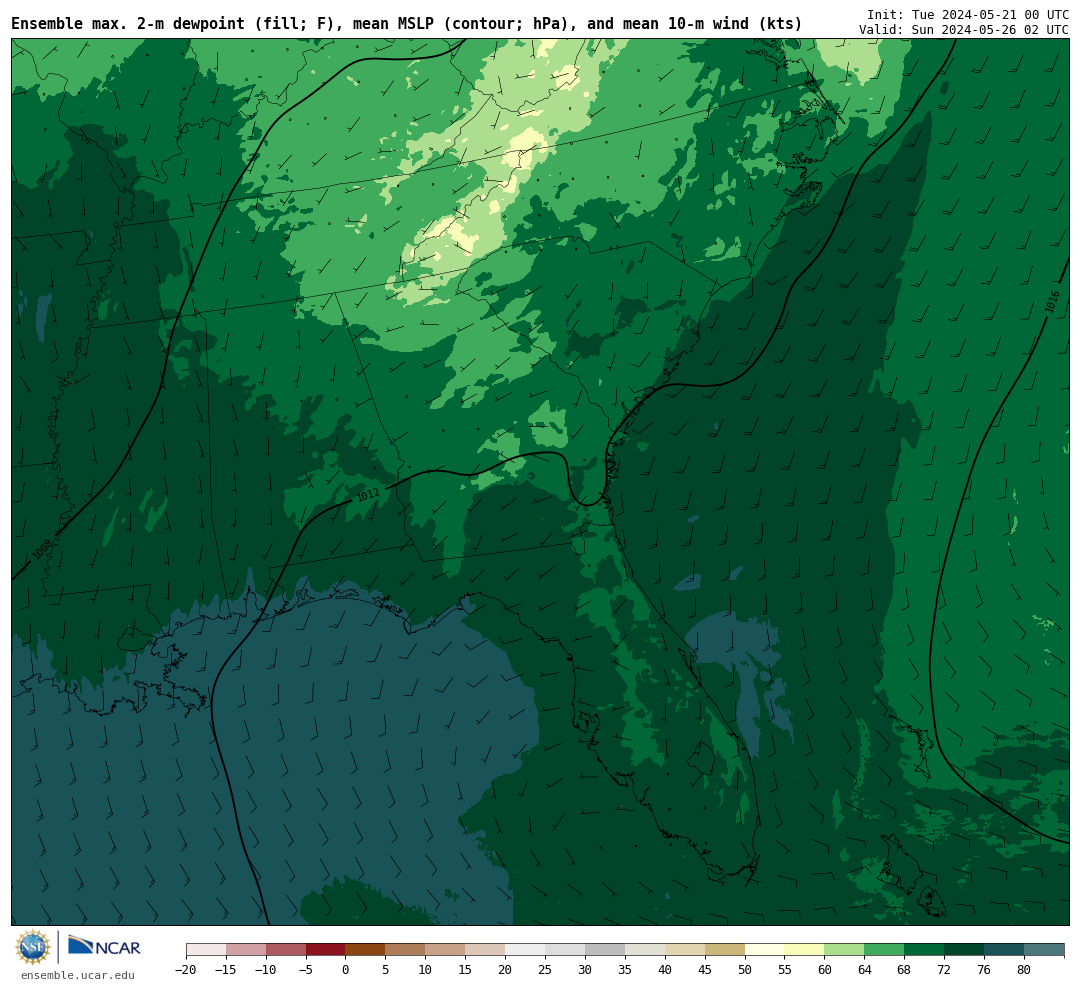Click the colorbar tick label 10

tap(425, 970)
